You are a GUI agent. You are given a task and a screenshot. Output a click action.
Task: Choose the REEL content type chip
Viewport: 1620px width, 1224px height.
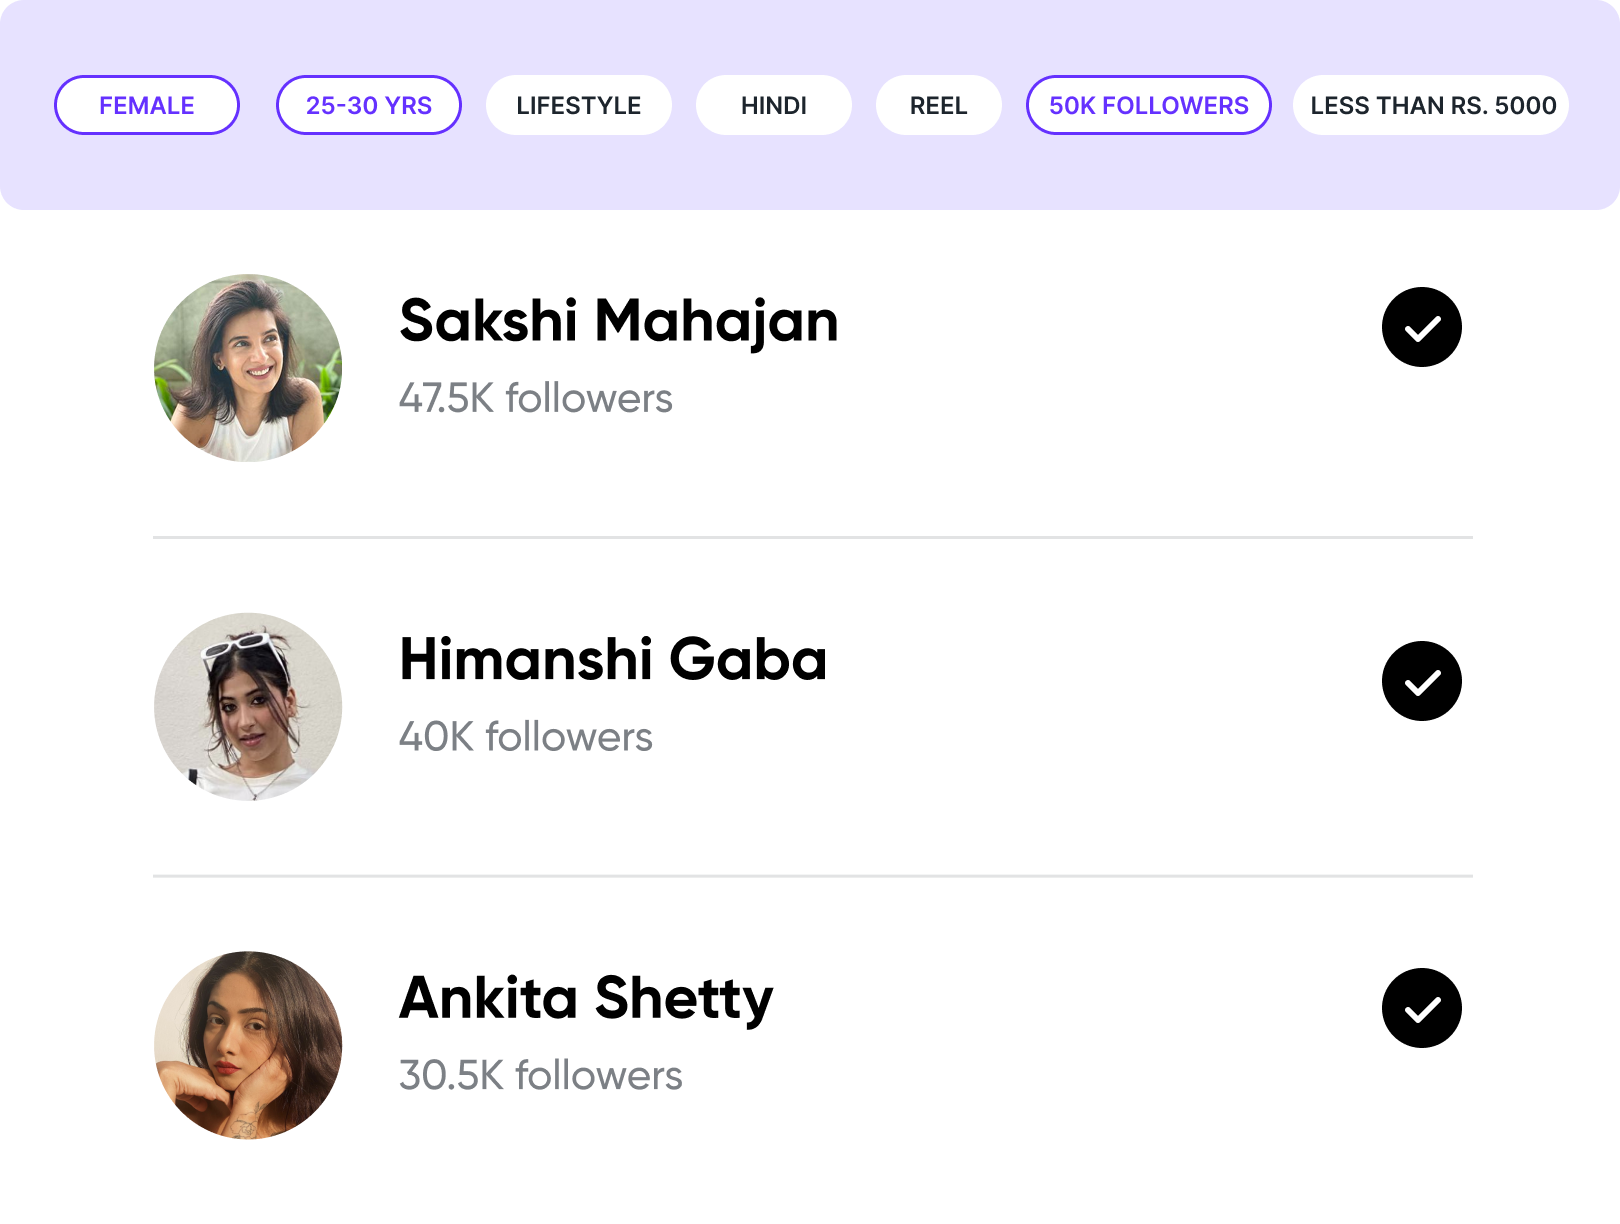[938, 105]
